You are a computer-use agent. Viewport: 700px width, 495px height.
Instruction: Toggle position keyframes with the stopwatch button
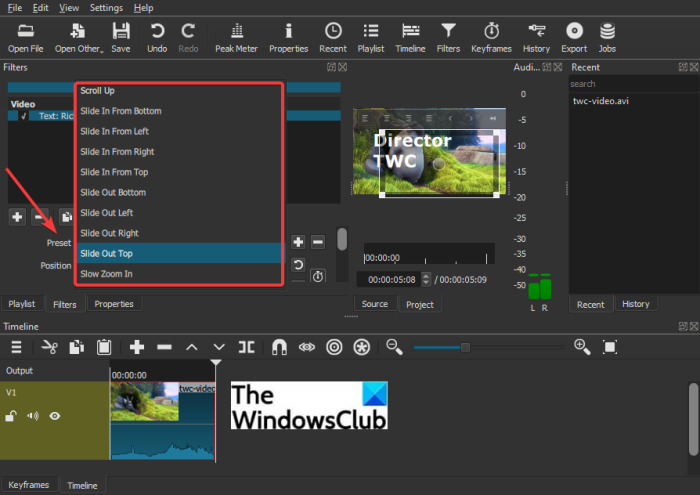click(x=318, y=276)
